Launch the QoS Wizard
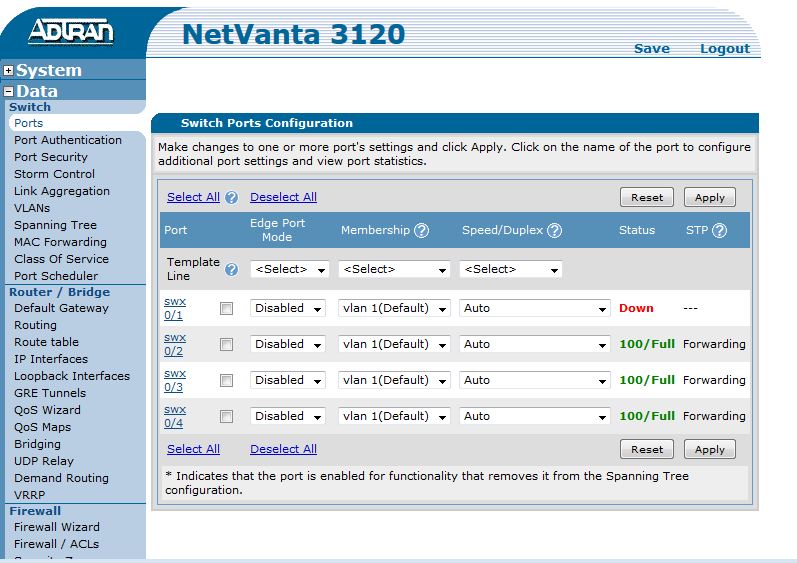Screen dimensions: 797x563 tap(47, 411)
